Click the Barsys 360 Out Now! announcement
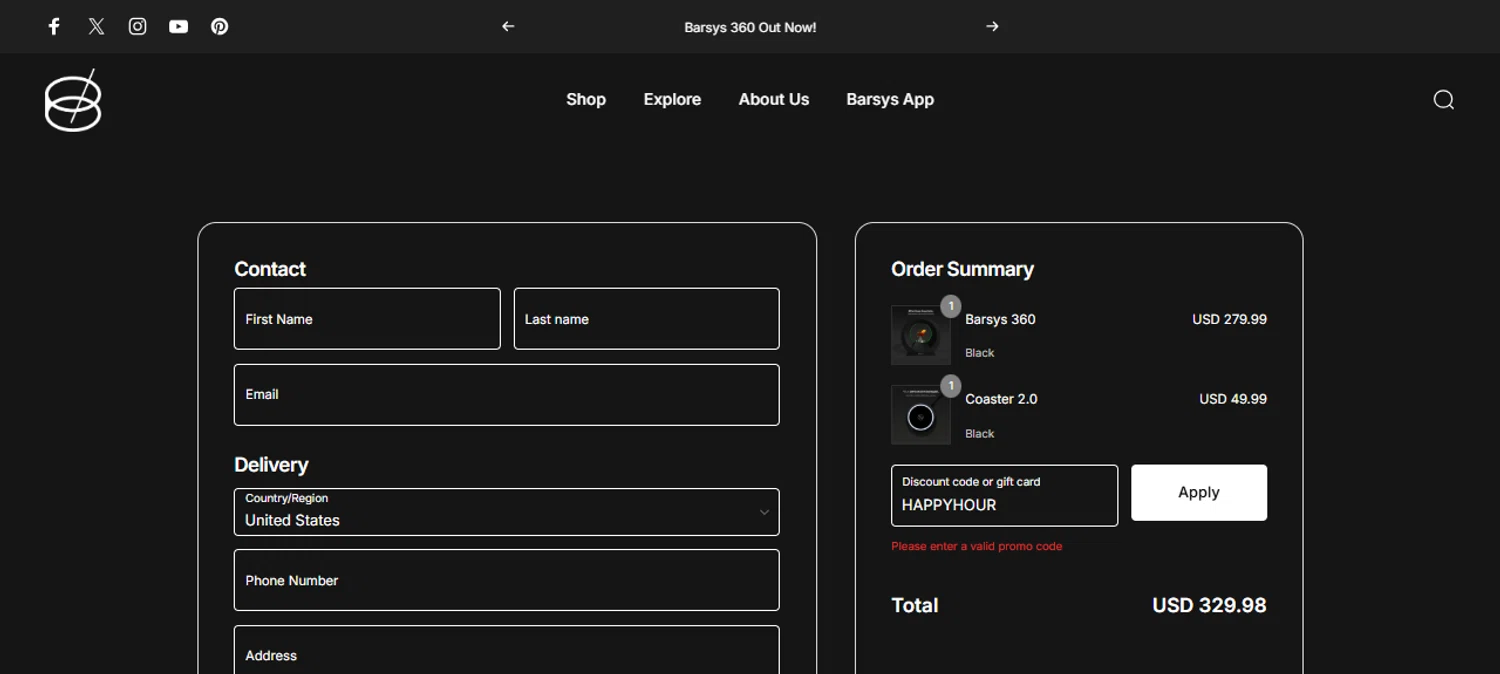This screenshot has width=1500, height=674. click(750, 27)
